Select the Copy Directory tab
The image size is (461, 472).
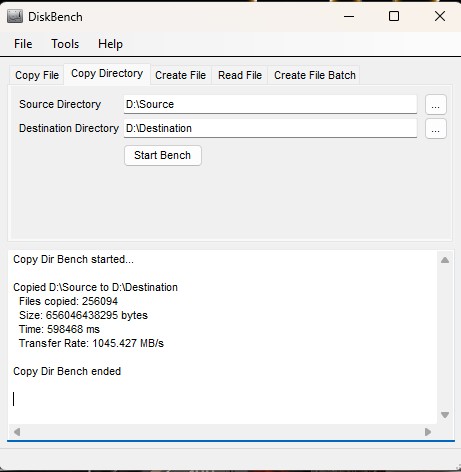pyautogui.click(x=107, y=74)
